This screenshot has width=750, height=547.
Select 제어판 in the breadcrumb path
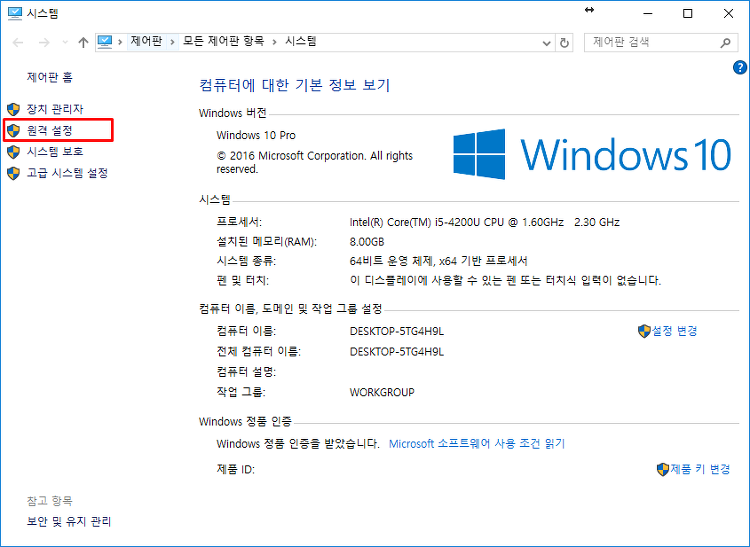coord(146,41)
